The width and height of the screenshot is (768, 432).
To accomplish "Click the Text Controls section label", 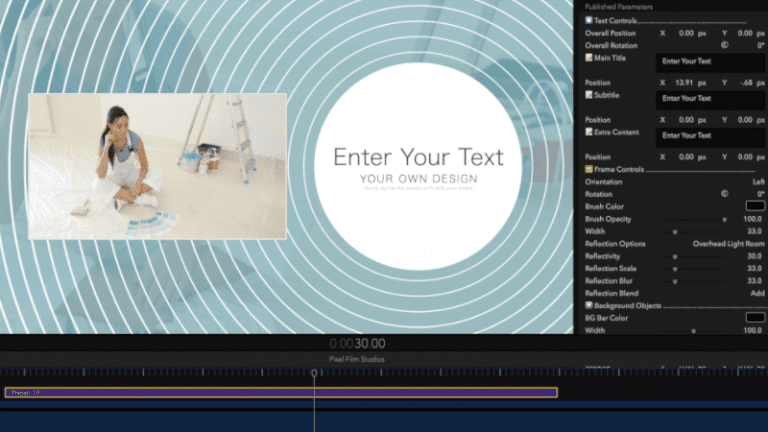I will click(x=615, y=21).
